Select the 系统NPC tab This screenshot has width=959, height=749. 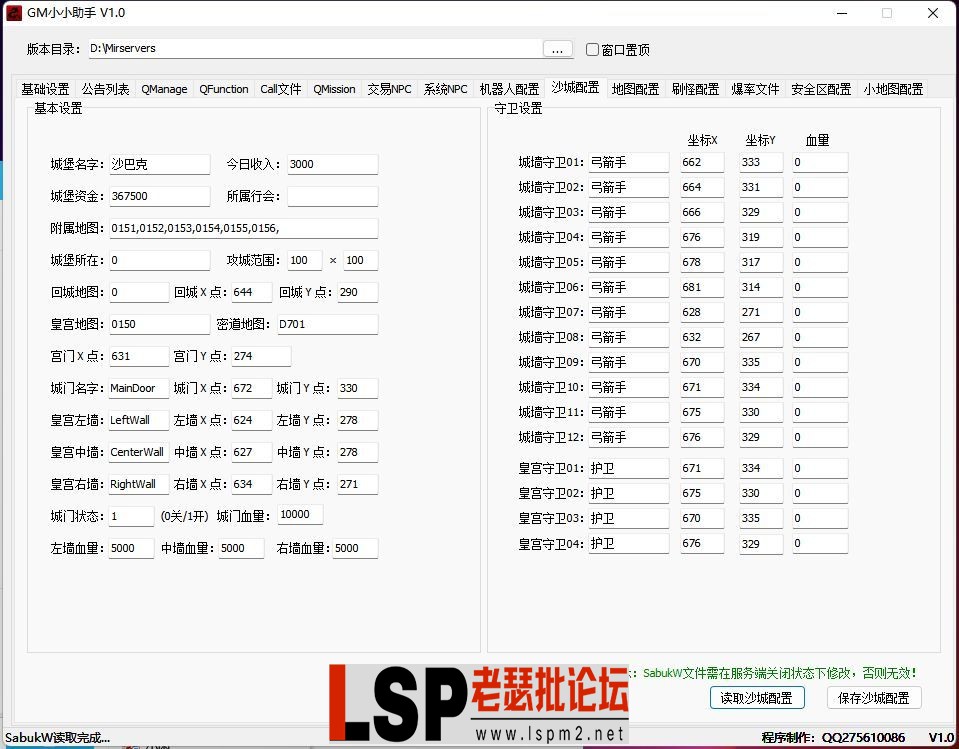click(x=445, y=88)
